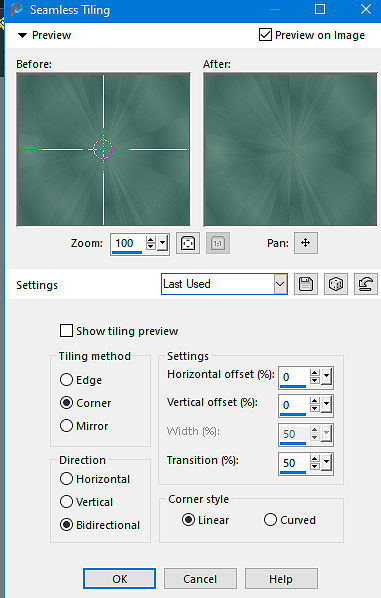
Task: Open Horizontal offset slider dropdown arrow
Action: pyautogui.click(x=326, y=377)
